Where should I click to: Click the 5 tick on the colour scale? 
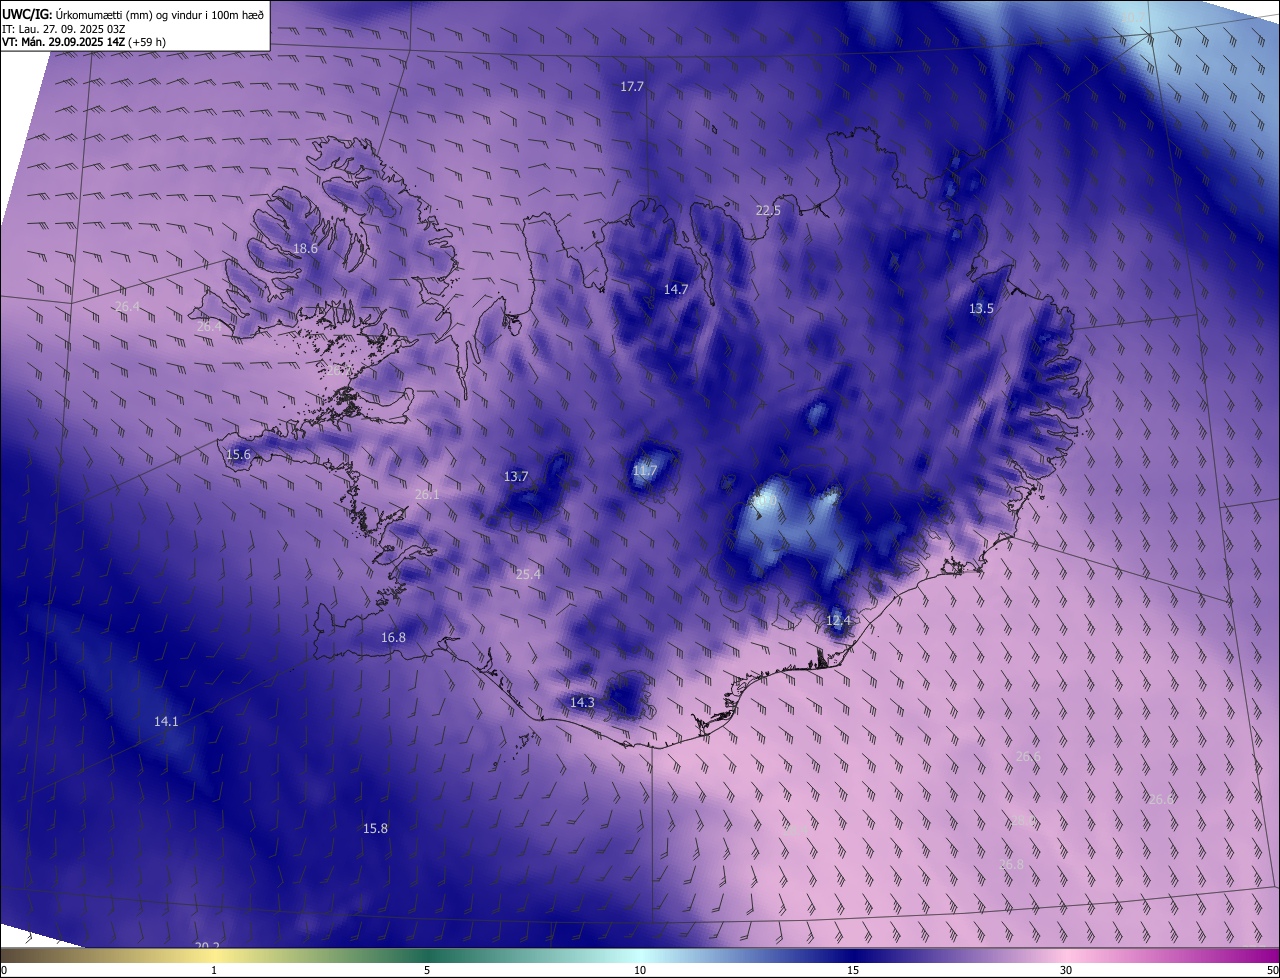point(427,971)
